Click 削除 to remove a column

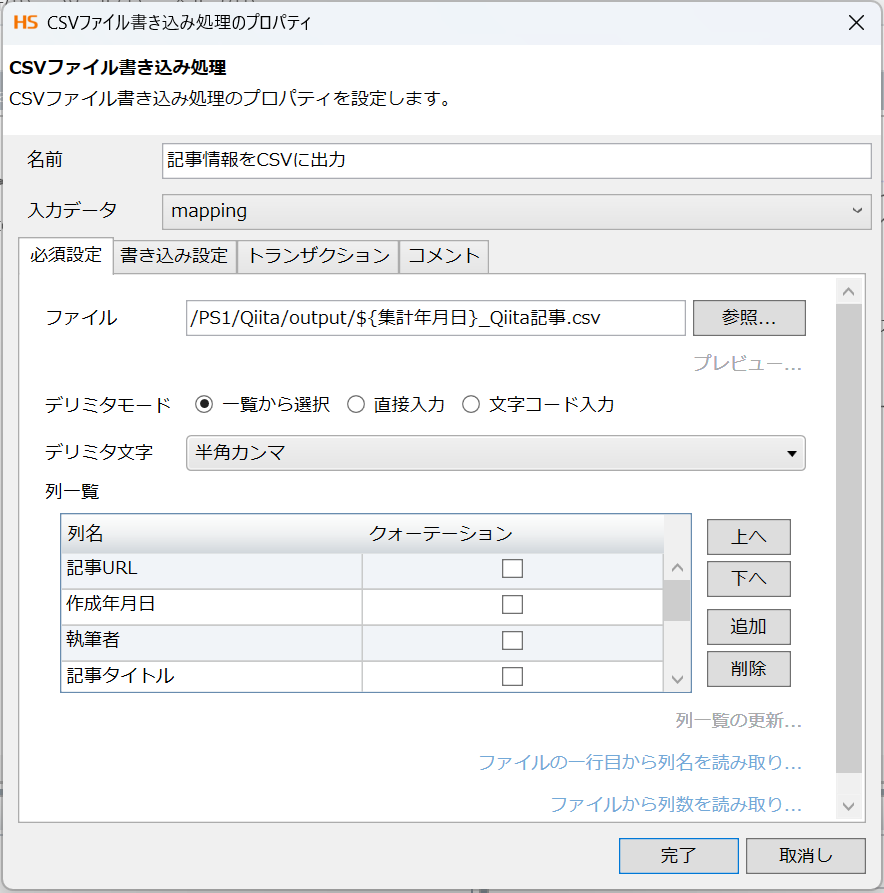click(748, 668)
